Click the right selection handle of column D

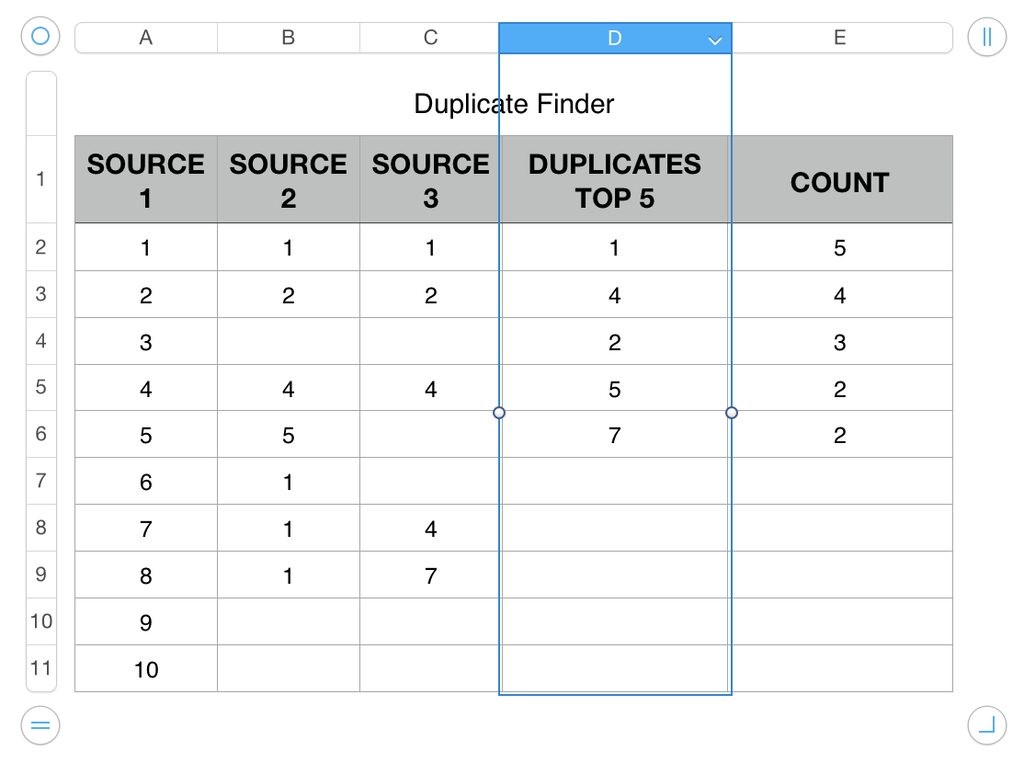point(731,413)
